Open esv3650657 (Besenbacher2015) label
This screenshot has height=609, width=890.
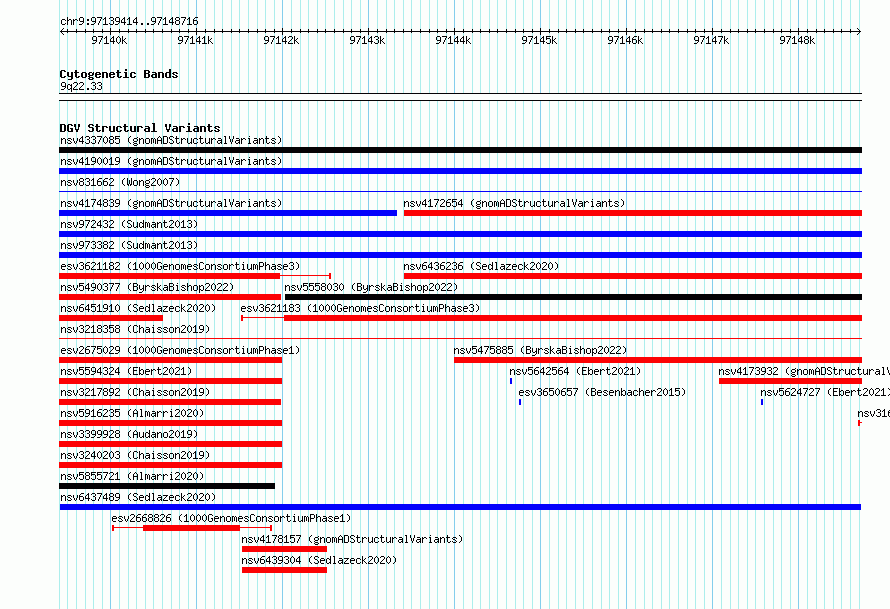pos(602,392)
